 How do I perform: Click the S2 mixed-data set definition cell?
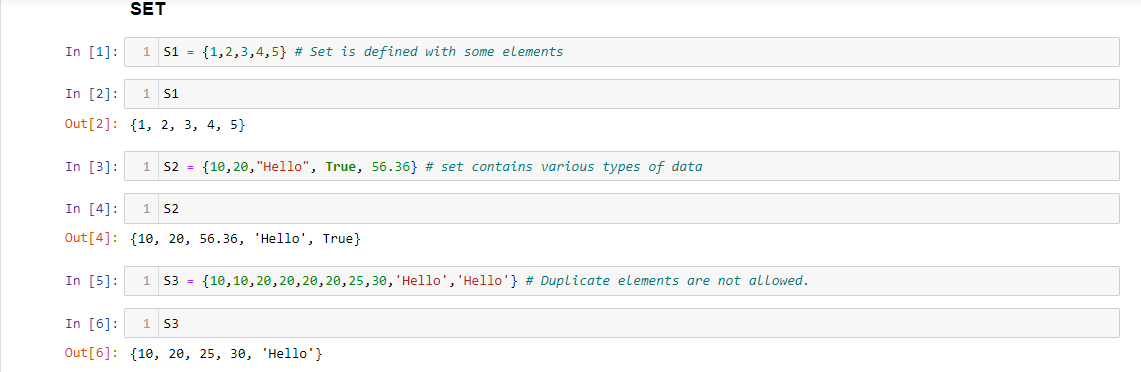(621, 166)
